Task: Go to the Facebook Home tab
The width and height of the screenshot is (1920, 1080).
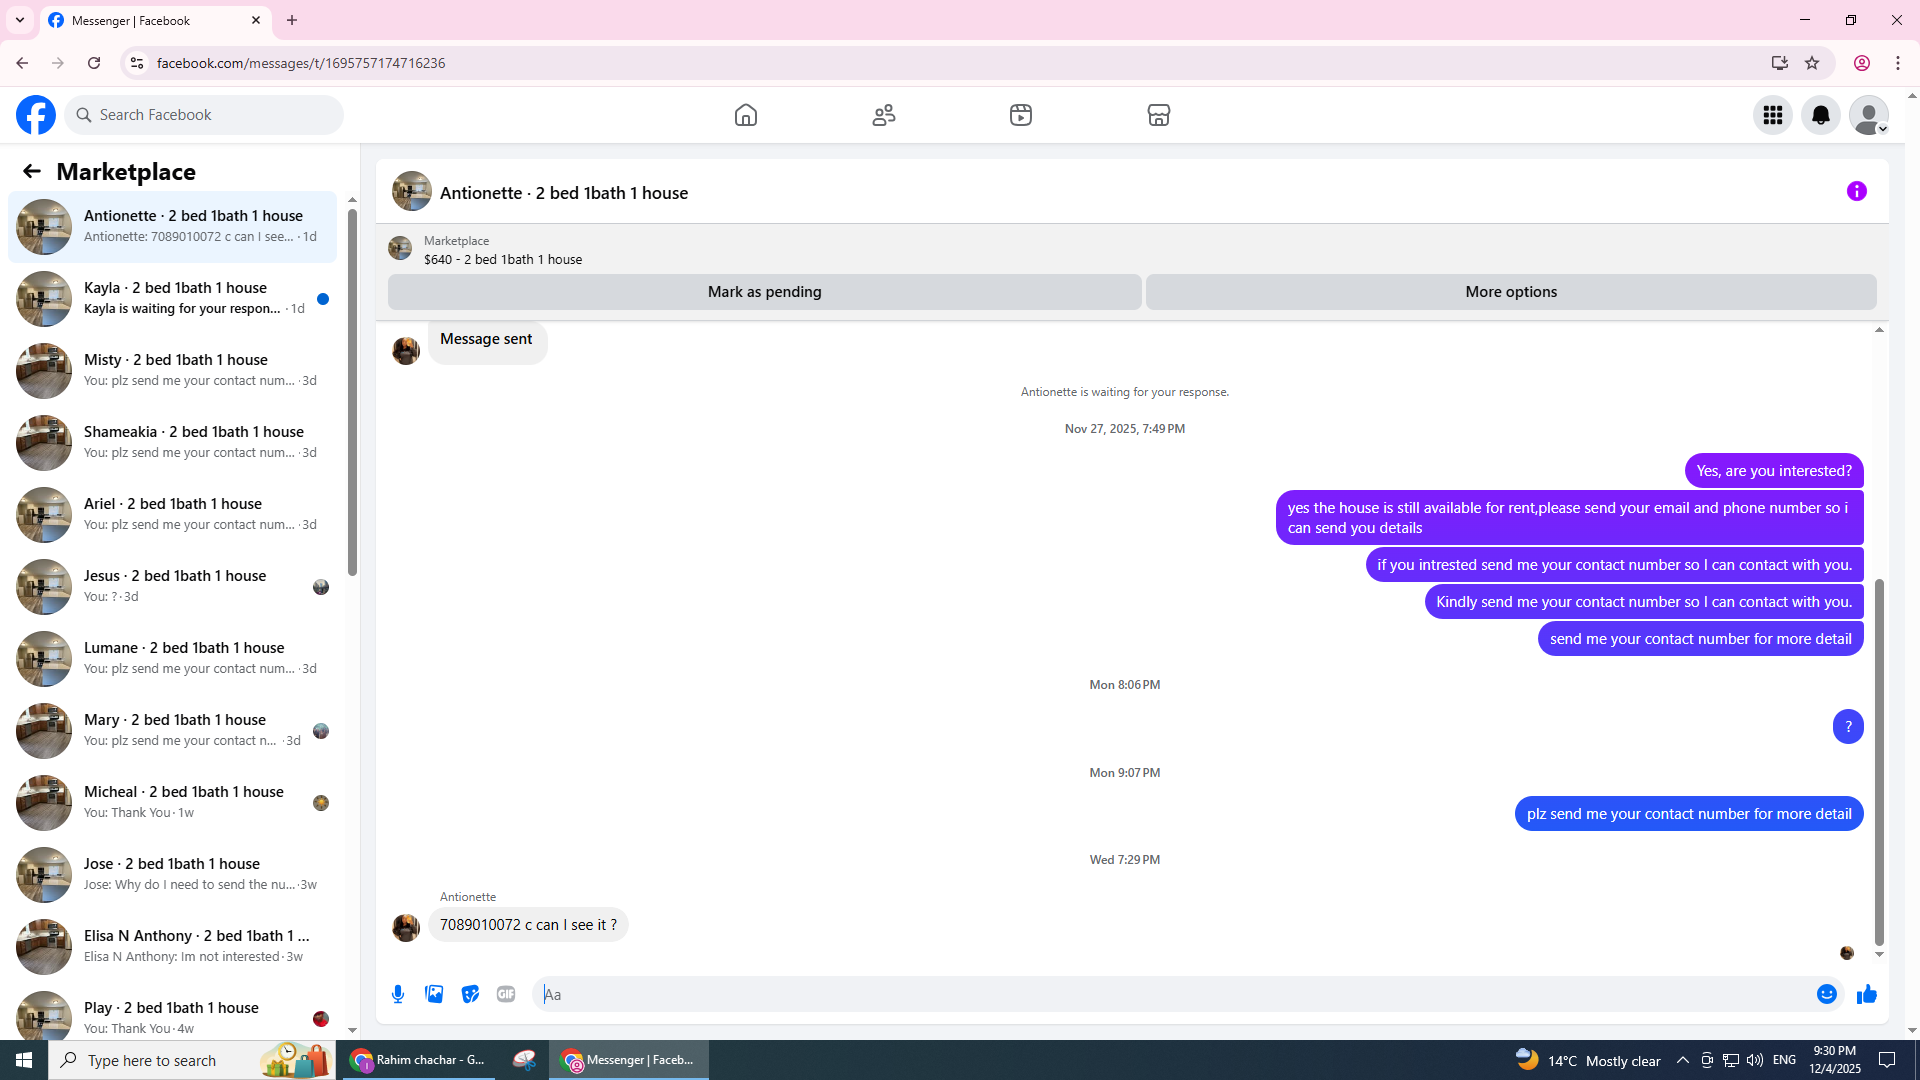Action: tap(745, 115)
